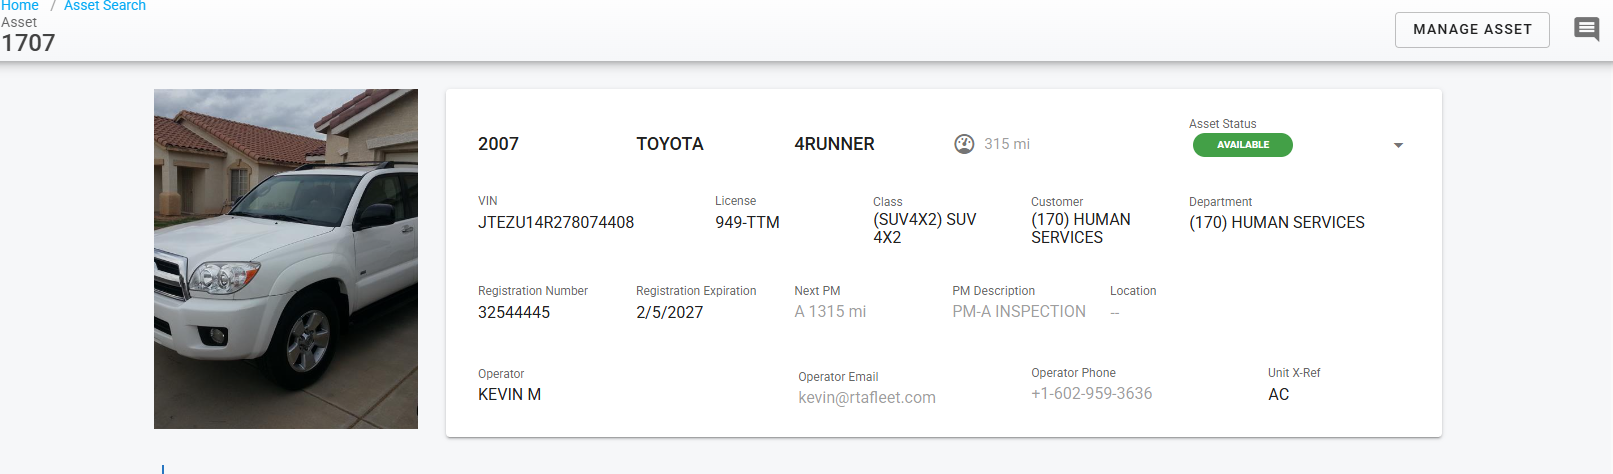This screenshot has height=474, width=1613.
Task: Click customer (170) HUMAN SERVICES value
Action: (x=1081, y=228)
